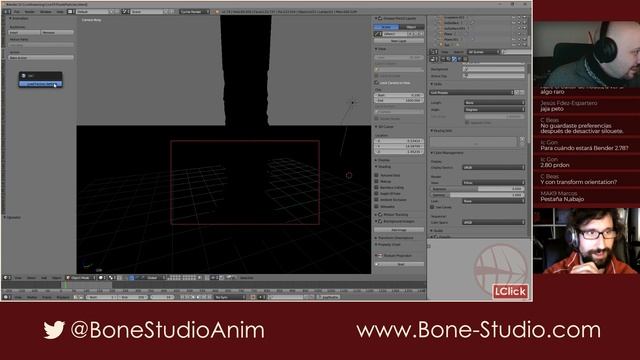640x360 pixels.
Task: Click the Bake Action button
Action: click(x=41, y=58)
